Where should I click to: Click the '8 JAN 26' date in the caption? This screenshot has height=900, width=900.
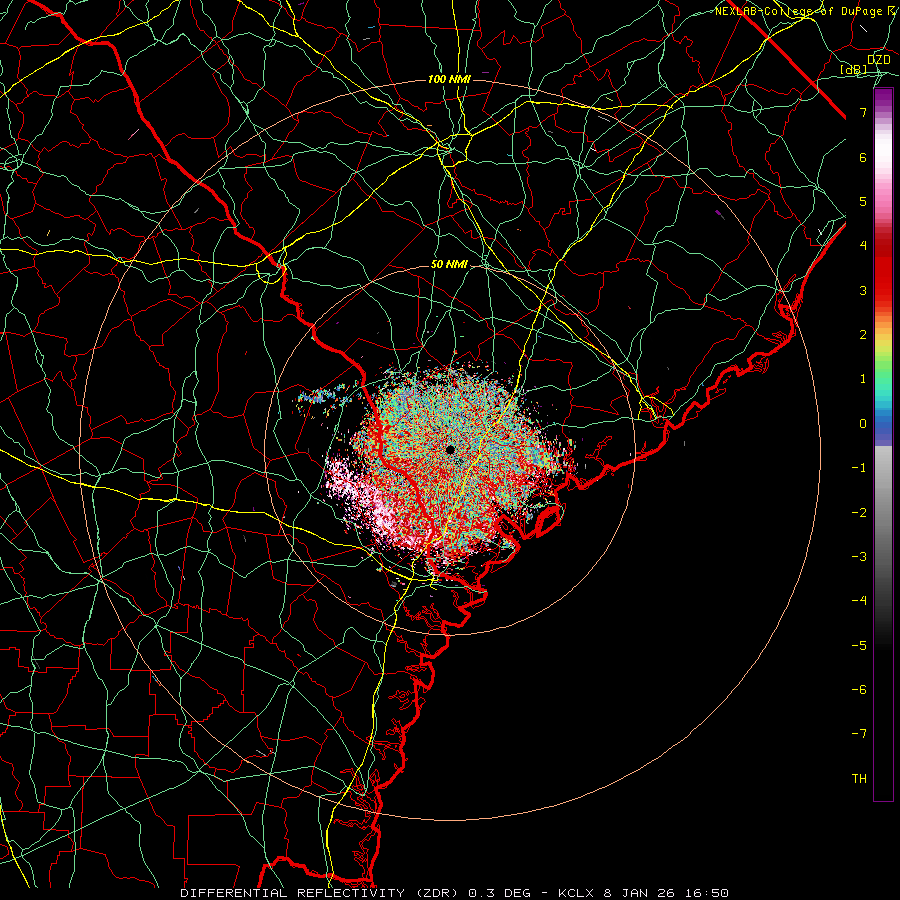click(x=639, y=893)
